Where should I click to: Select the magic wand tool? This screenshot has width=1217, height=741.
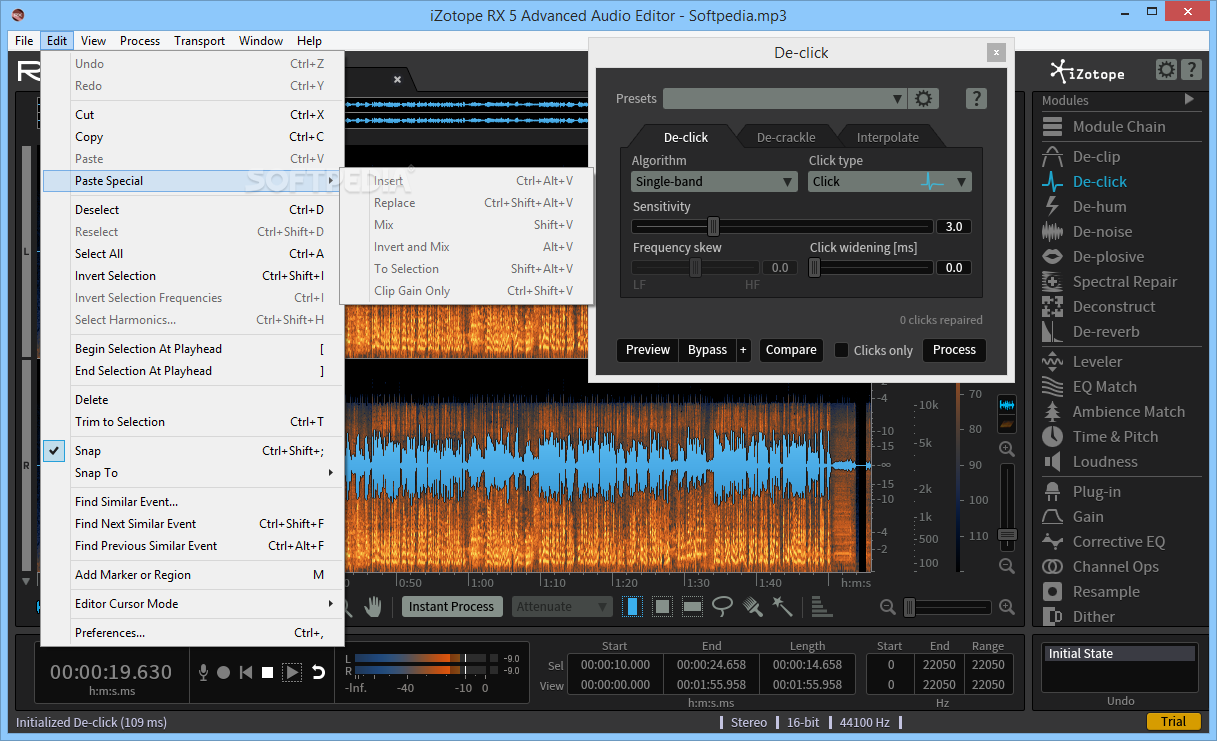click(x=782, y=606)
